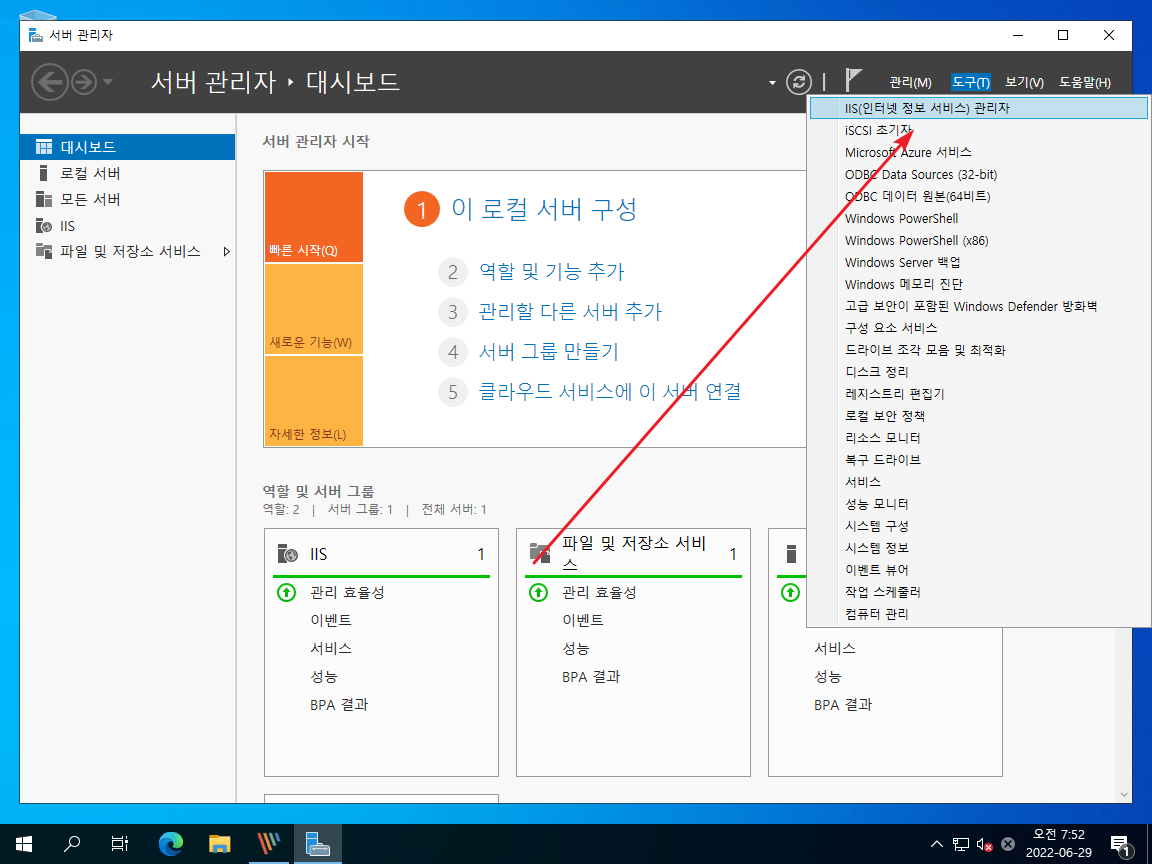Select 로컬 서버 in the left navigation
Viewport: 1152px width, 864px height.
click(128, 173)
